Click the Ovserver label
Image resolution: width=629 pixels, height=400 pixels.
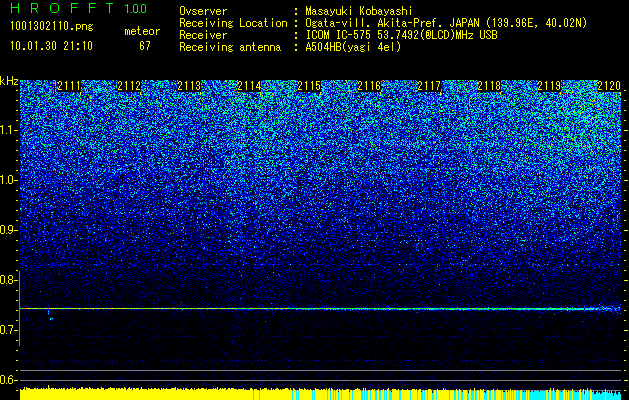point(203,11)
